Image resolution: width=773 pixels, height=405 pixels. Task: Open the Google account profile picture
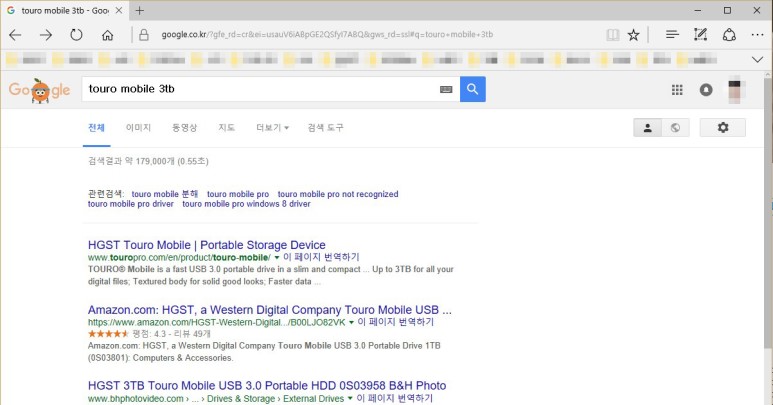pyautogui.click(x=735, y=92)
